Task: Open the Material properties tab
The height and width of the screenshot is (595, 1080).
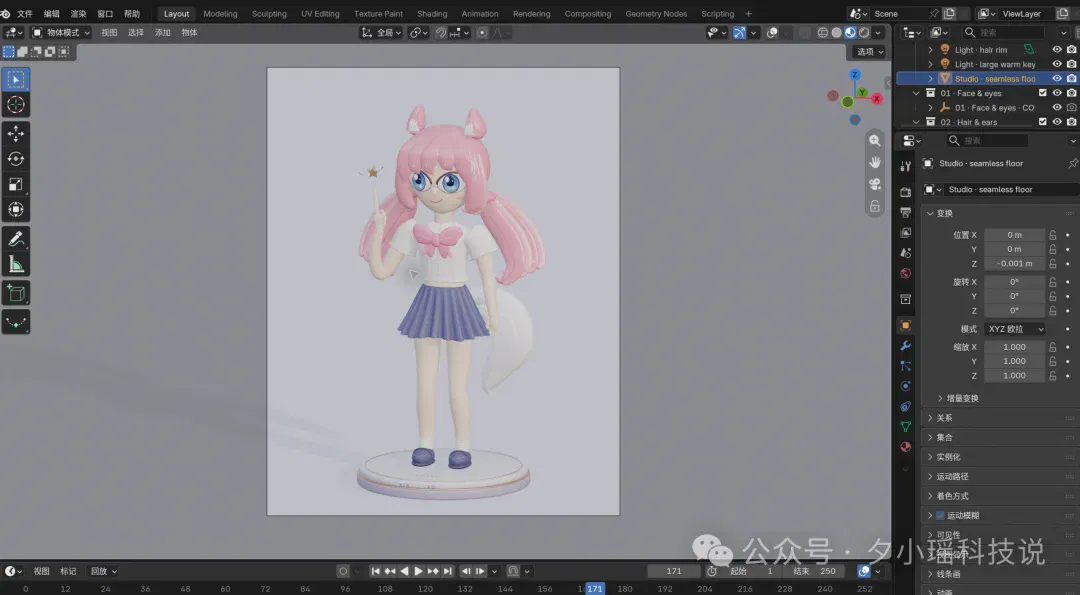Action: click(x=906, y=447)
